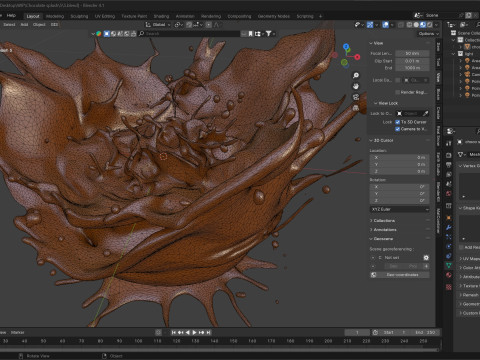
Task: Select rendered viewport shading mode
Action: 430,25
